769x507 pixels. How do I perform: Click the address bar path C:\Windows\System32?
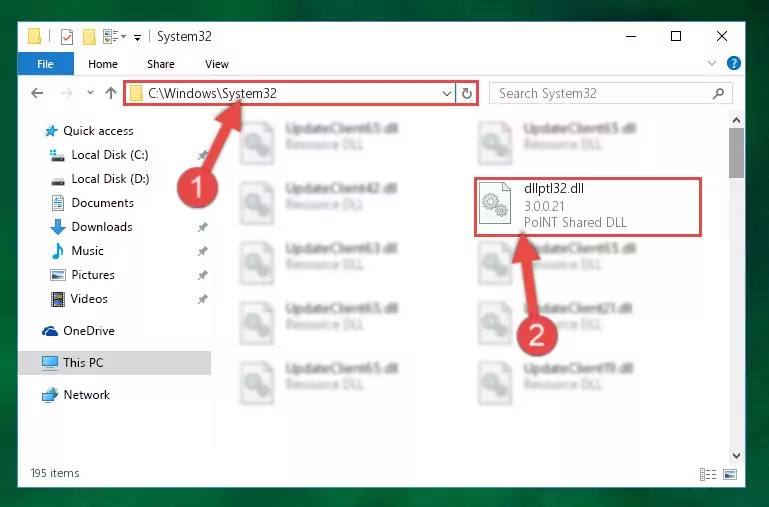[212, 93]
